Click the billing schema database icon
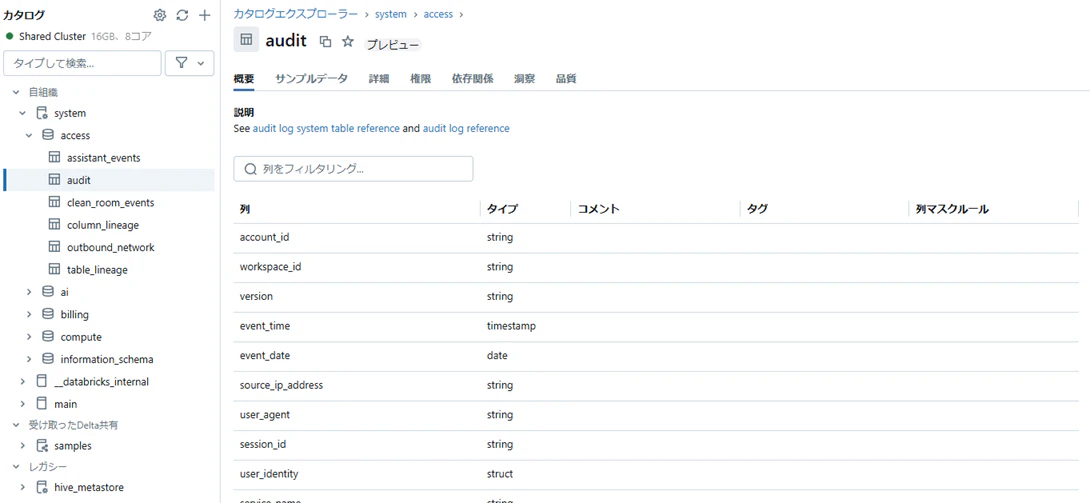The image size is (1090, 503). click(48, 315)
